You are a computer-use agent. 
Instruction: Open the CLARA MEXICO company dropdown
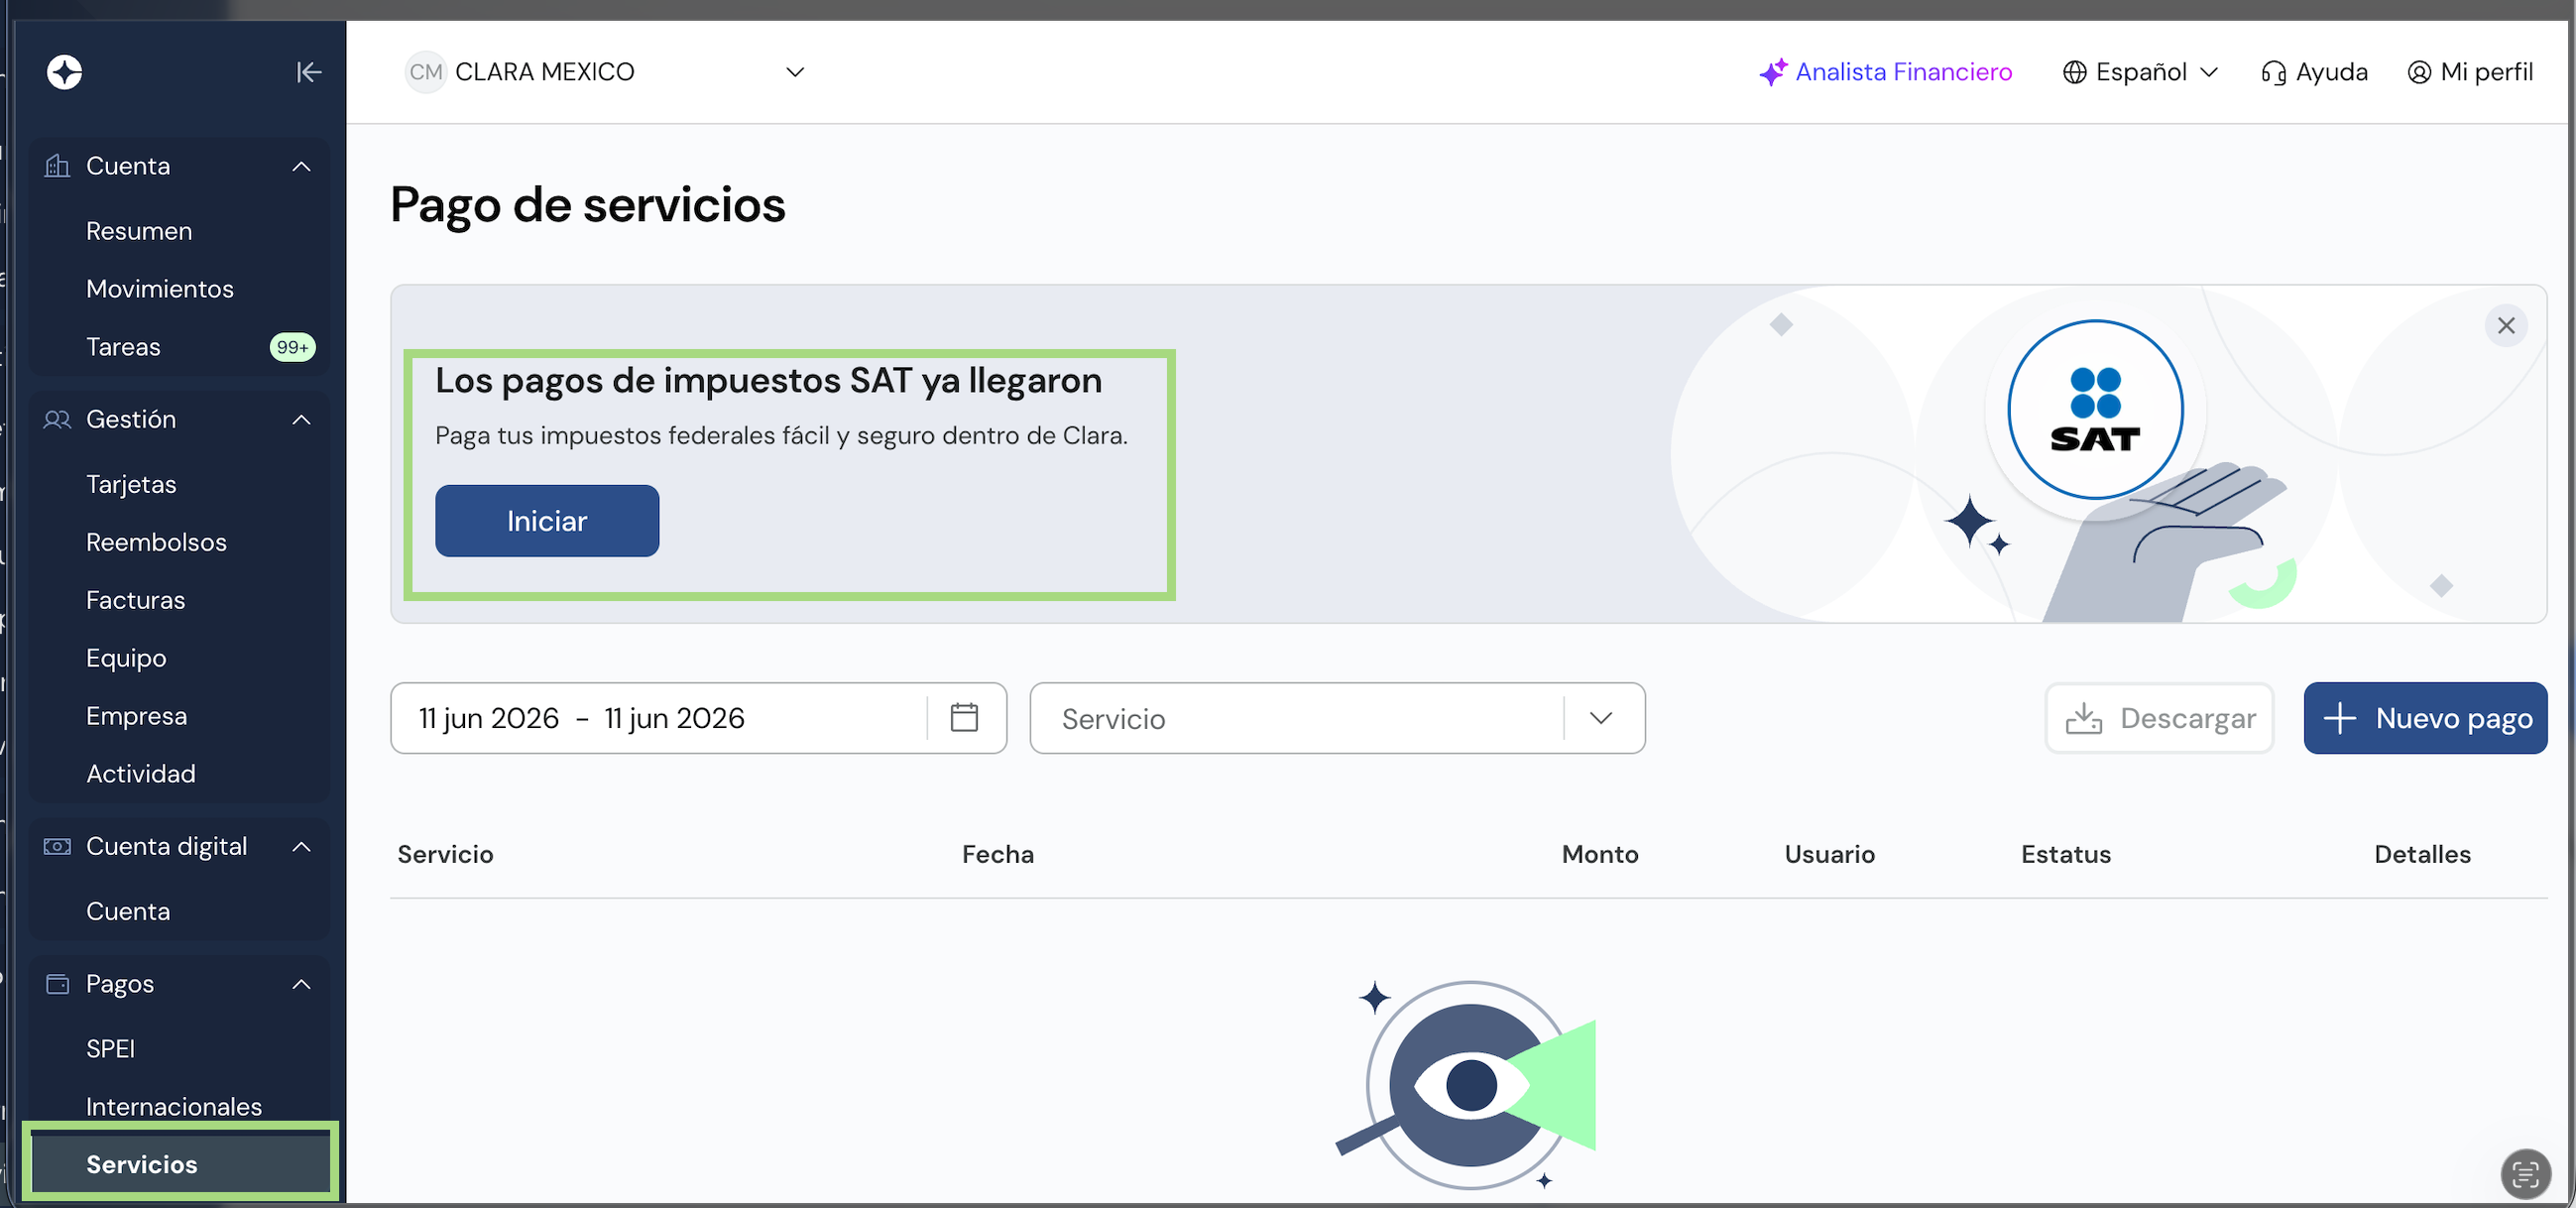[606, 72]
